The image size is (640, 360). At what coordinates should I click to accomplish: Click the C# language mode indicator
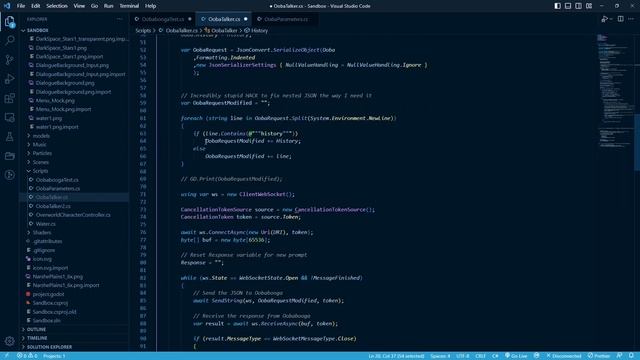coord(495,356)
